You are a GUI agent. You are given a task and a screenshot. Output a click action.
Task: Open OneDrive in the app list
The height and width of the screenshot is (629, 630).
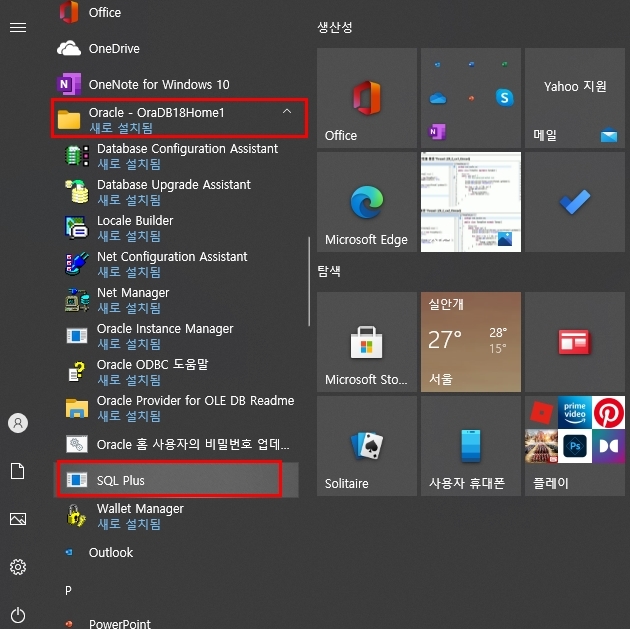click(x=176, y=49)
